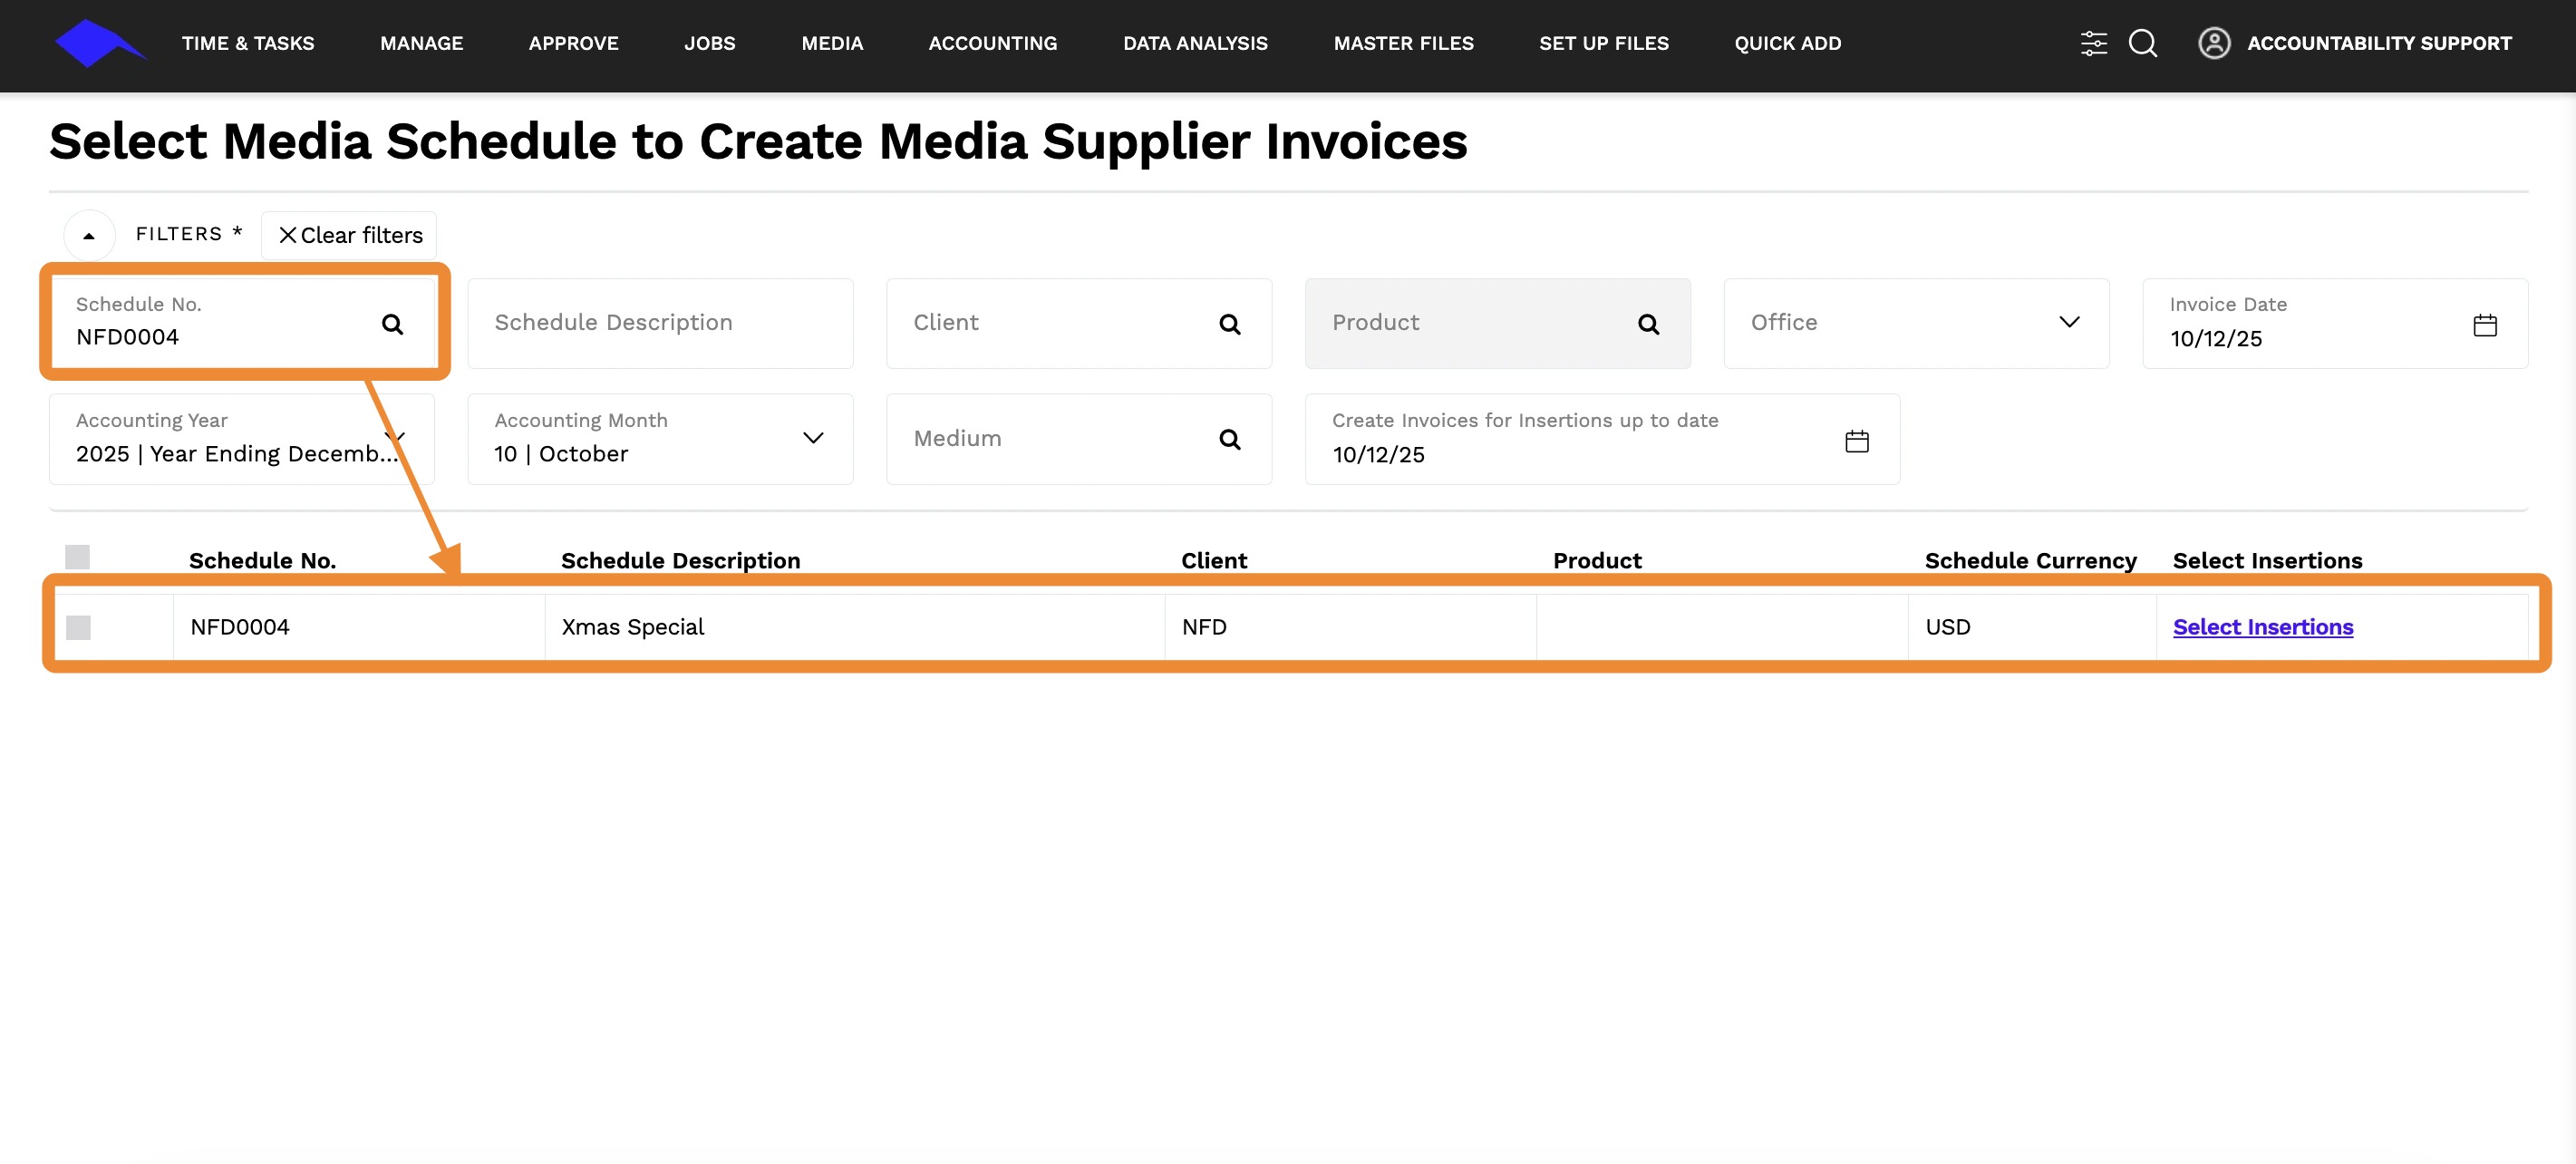Expand the Office dropdown

(2069, 322)
